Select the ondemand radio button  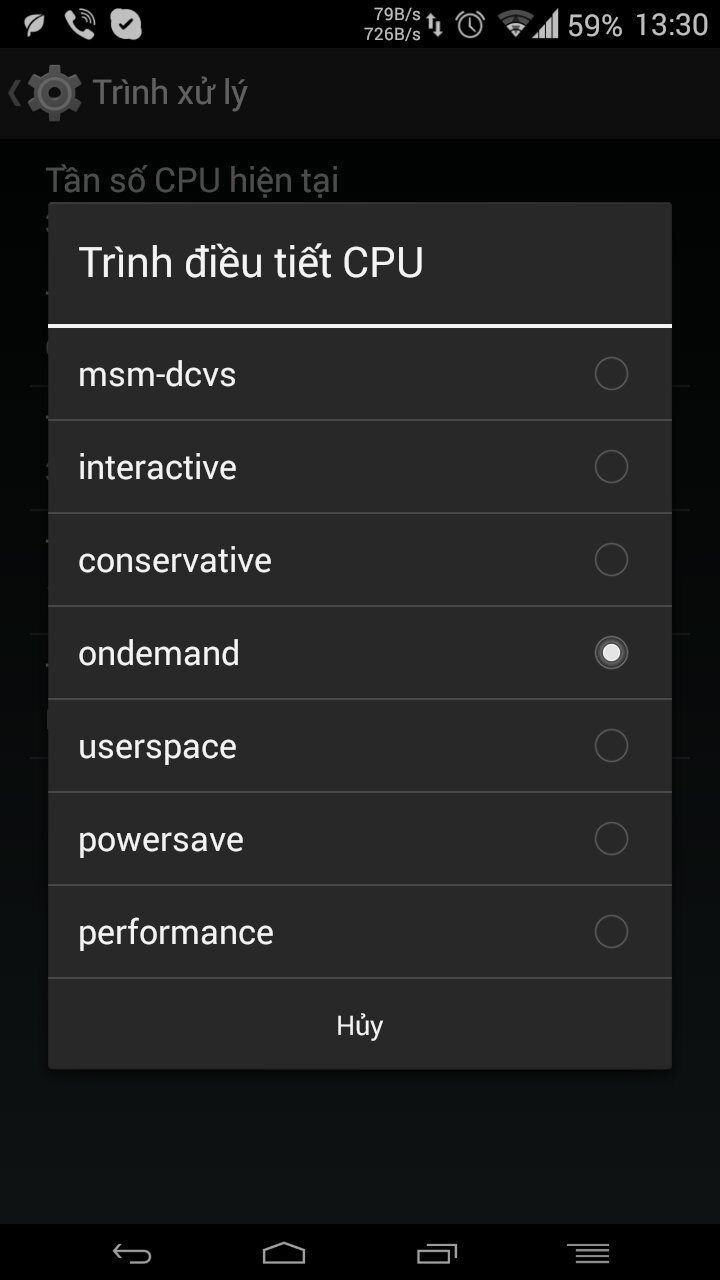[611, 653]
